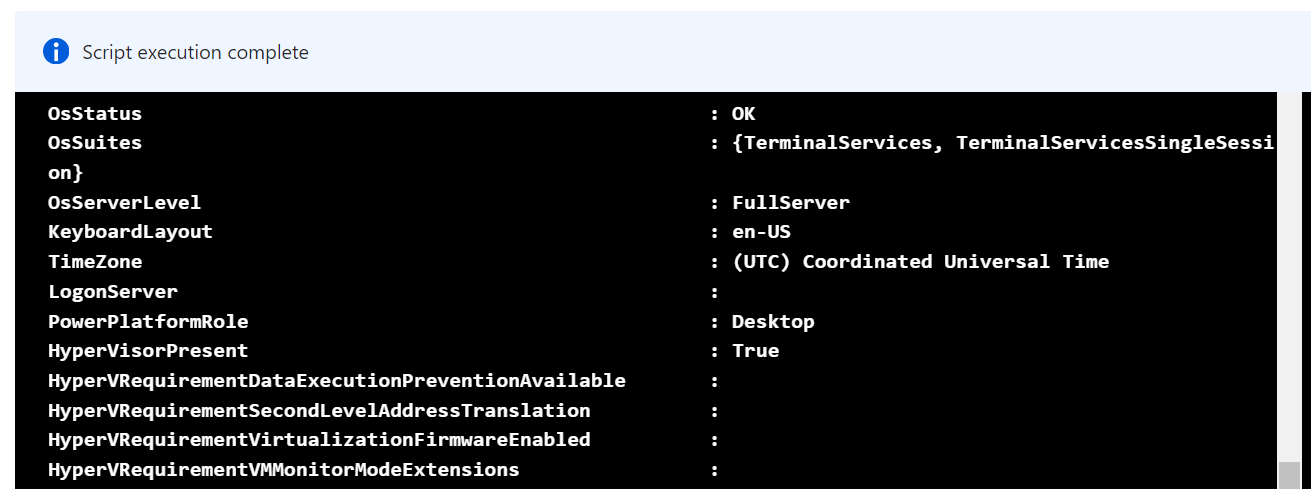
Task: Select the OsStatus property name
Action: point(95,114)
